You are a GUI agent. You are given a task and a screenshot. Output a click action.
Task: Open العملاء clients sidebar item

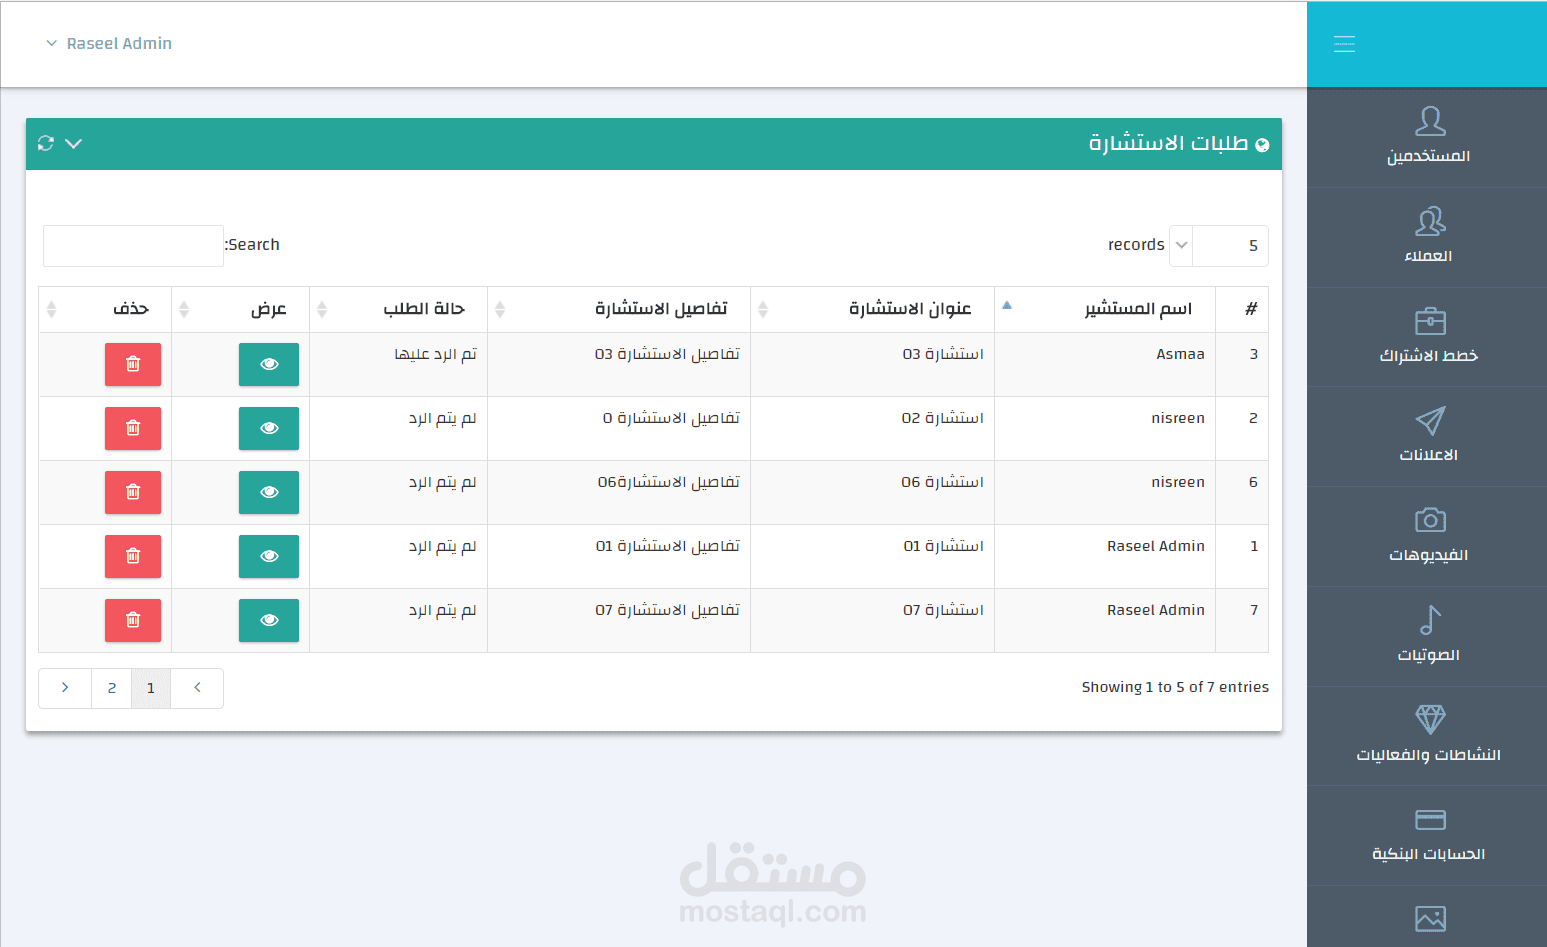(1428, 237)
